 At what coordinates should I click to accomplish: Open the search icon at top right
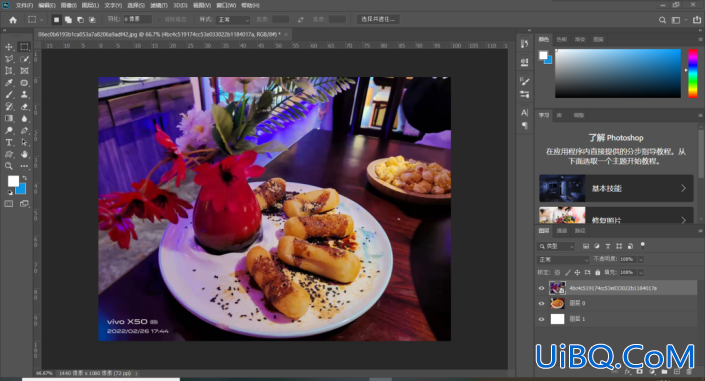tap(662, 20)
